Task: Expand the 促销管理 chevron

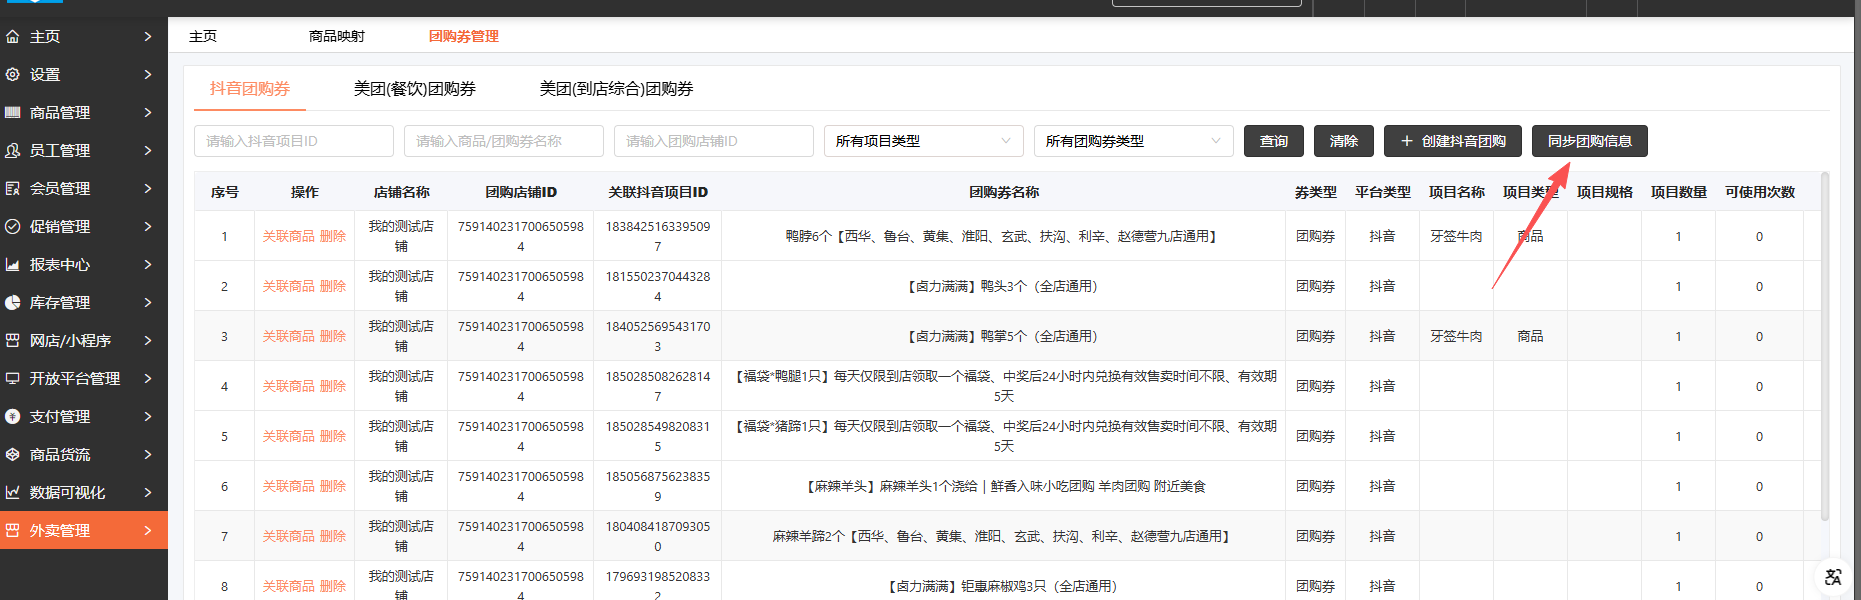Action: 148,227
